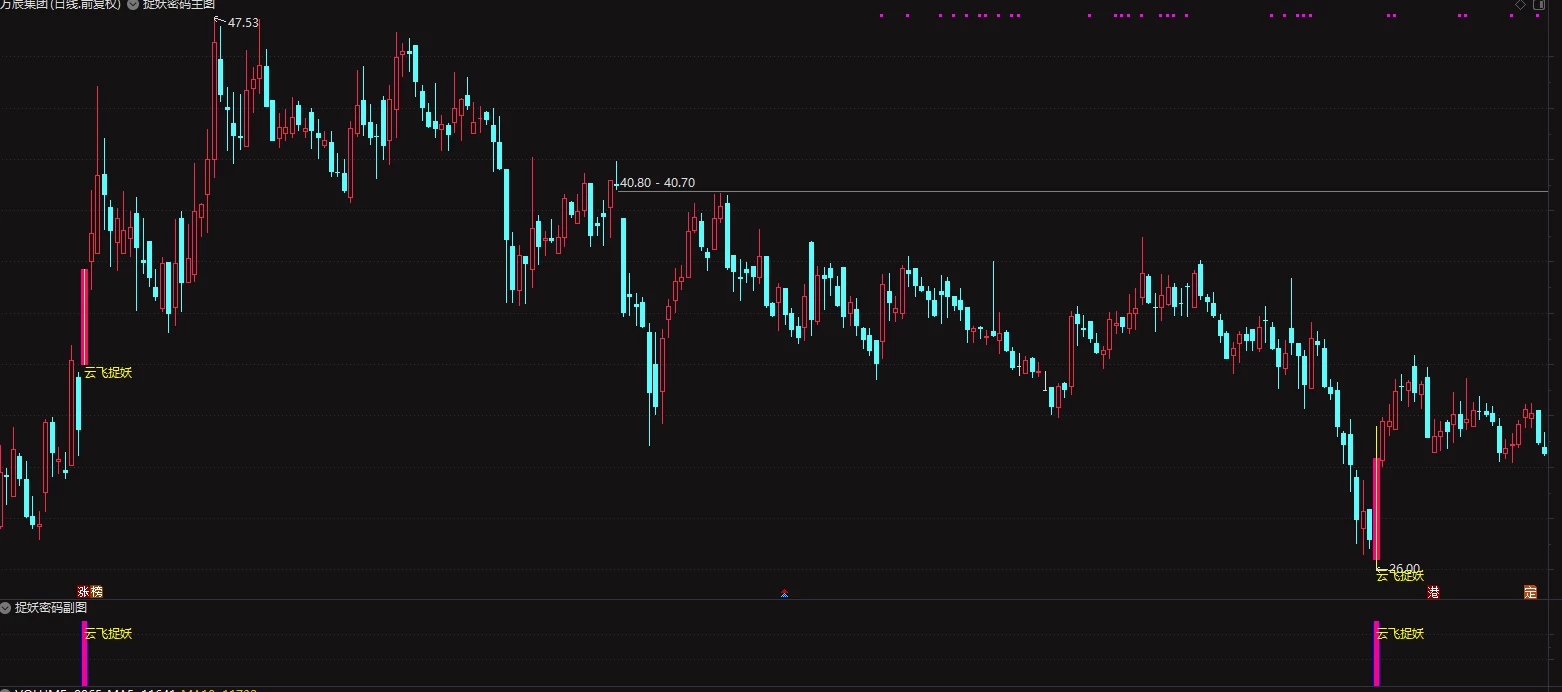This screenshot has height=692, width=1562.
Task: Open the red-blue arrow marker on time axis
Action: pyautogui.click(x=785, y=593)
